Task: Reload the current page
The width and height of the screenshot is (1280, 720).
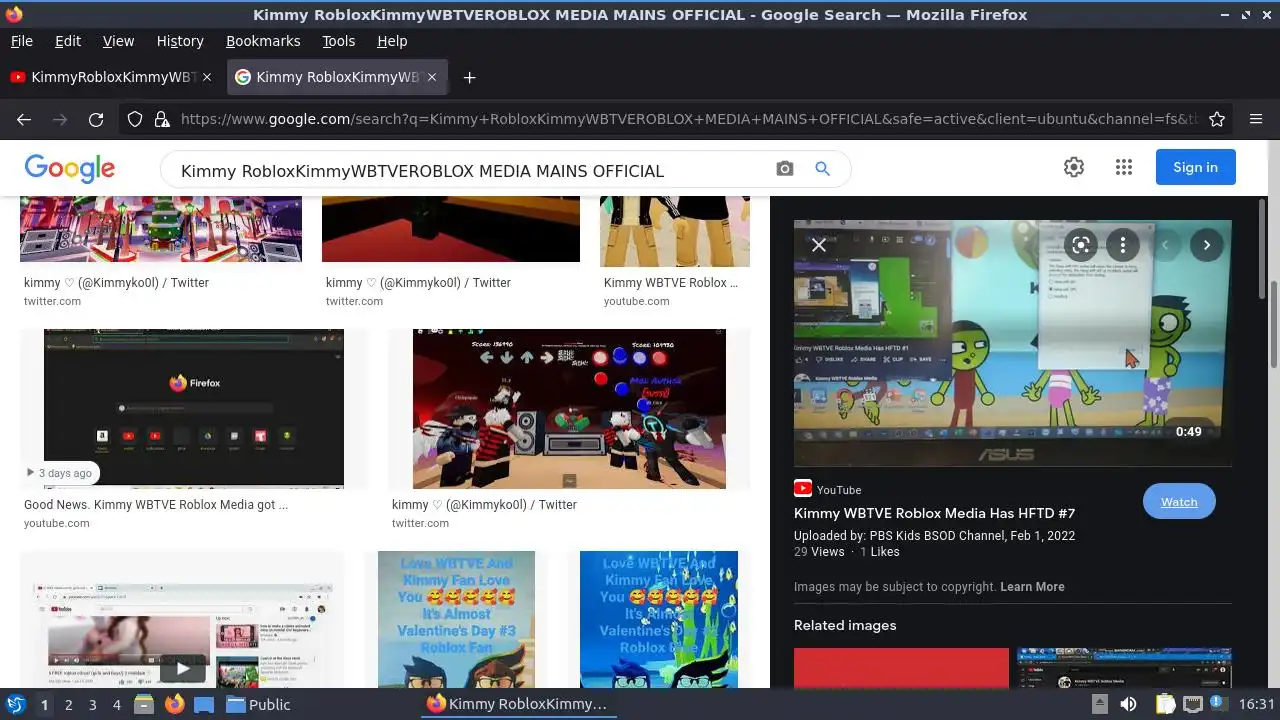Action: tap(96, 119)
